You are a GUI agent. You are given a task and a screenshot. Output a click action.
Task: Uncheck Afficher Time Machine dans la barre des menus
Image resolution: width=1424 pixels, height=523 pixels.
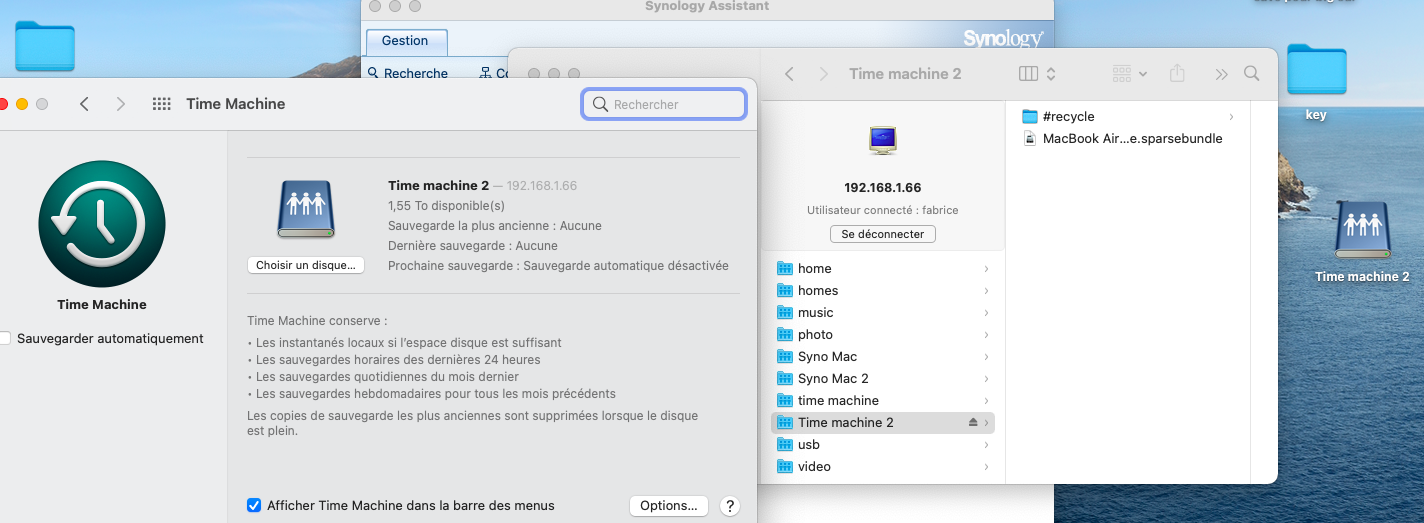coord(254,506)
